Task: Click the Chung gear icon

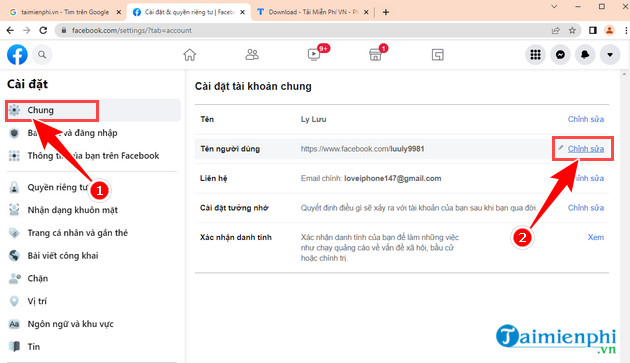Action: tap(14, 110)
